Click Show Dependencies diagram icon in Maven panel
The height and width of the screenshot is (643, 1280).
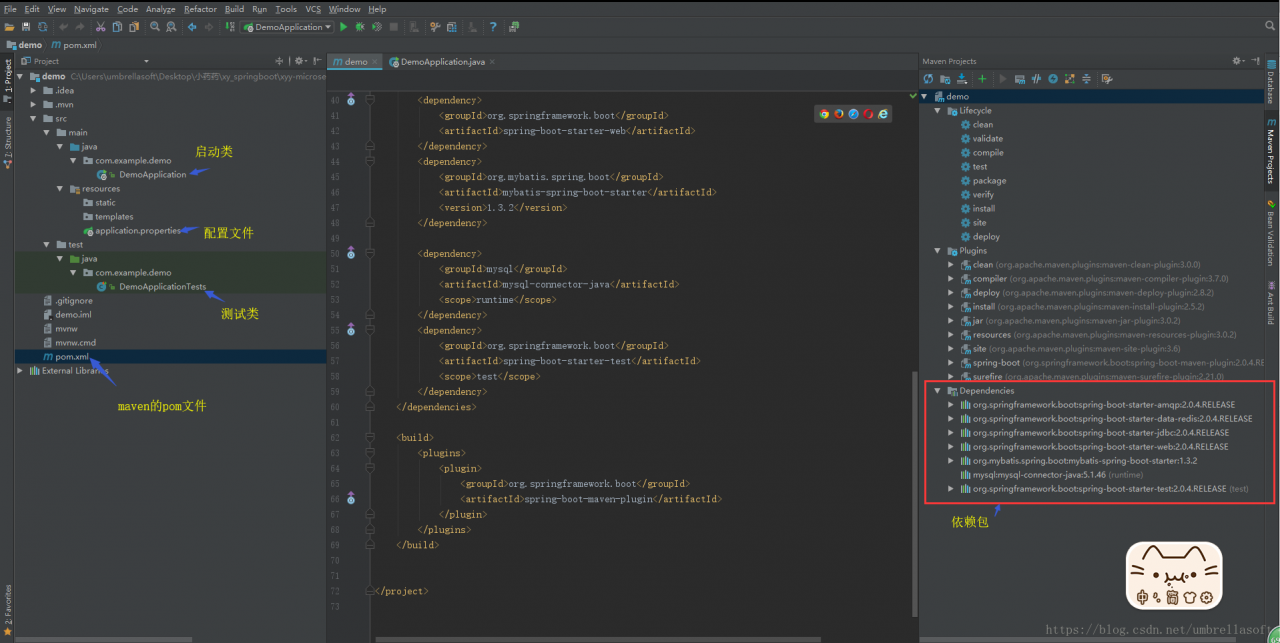coord(1069,78)
